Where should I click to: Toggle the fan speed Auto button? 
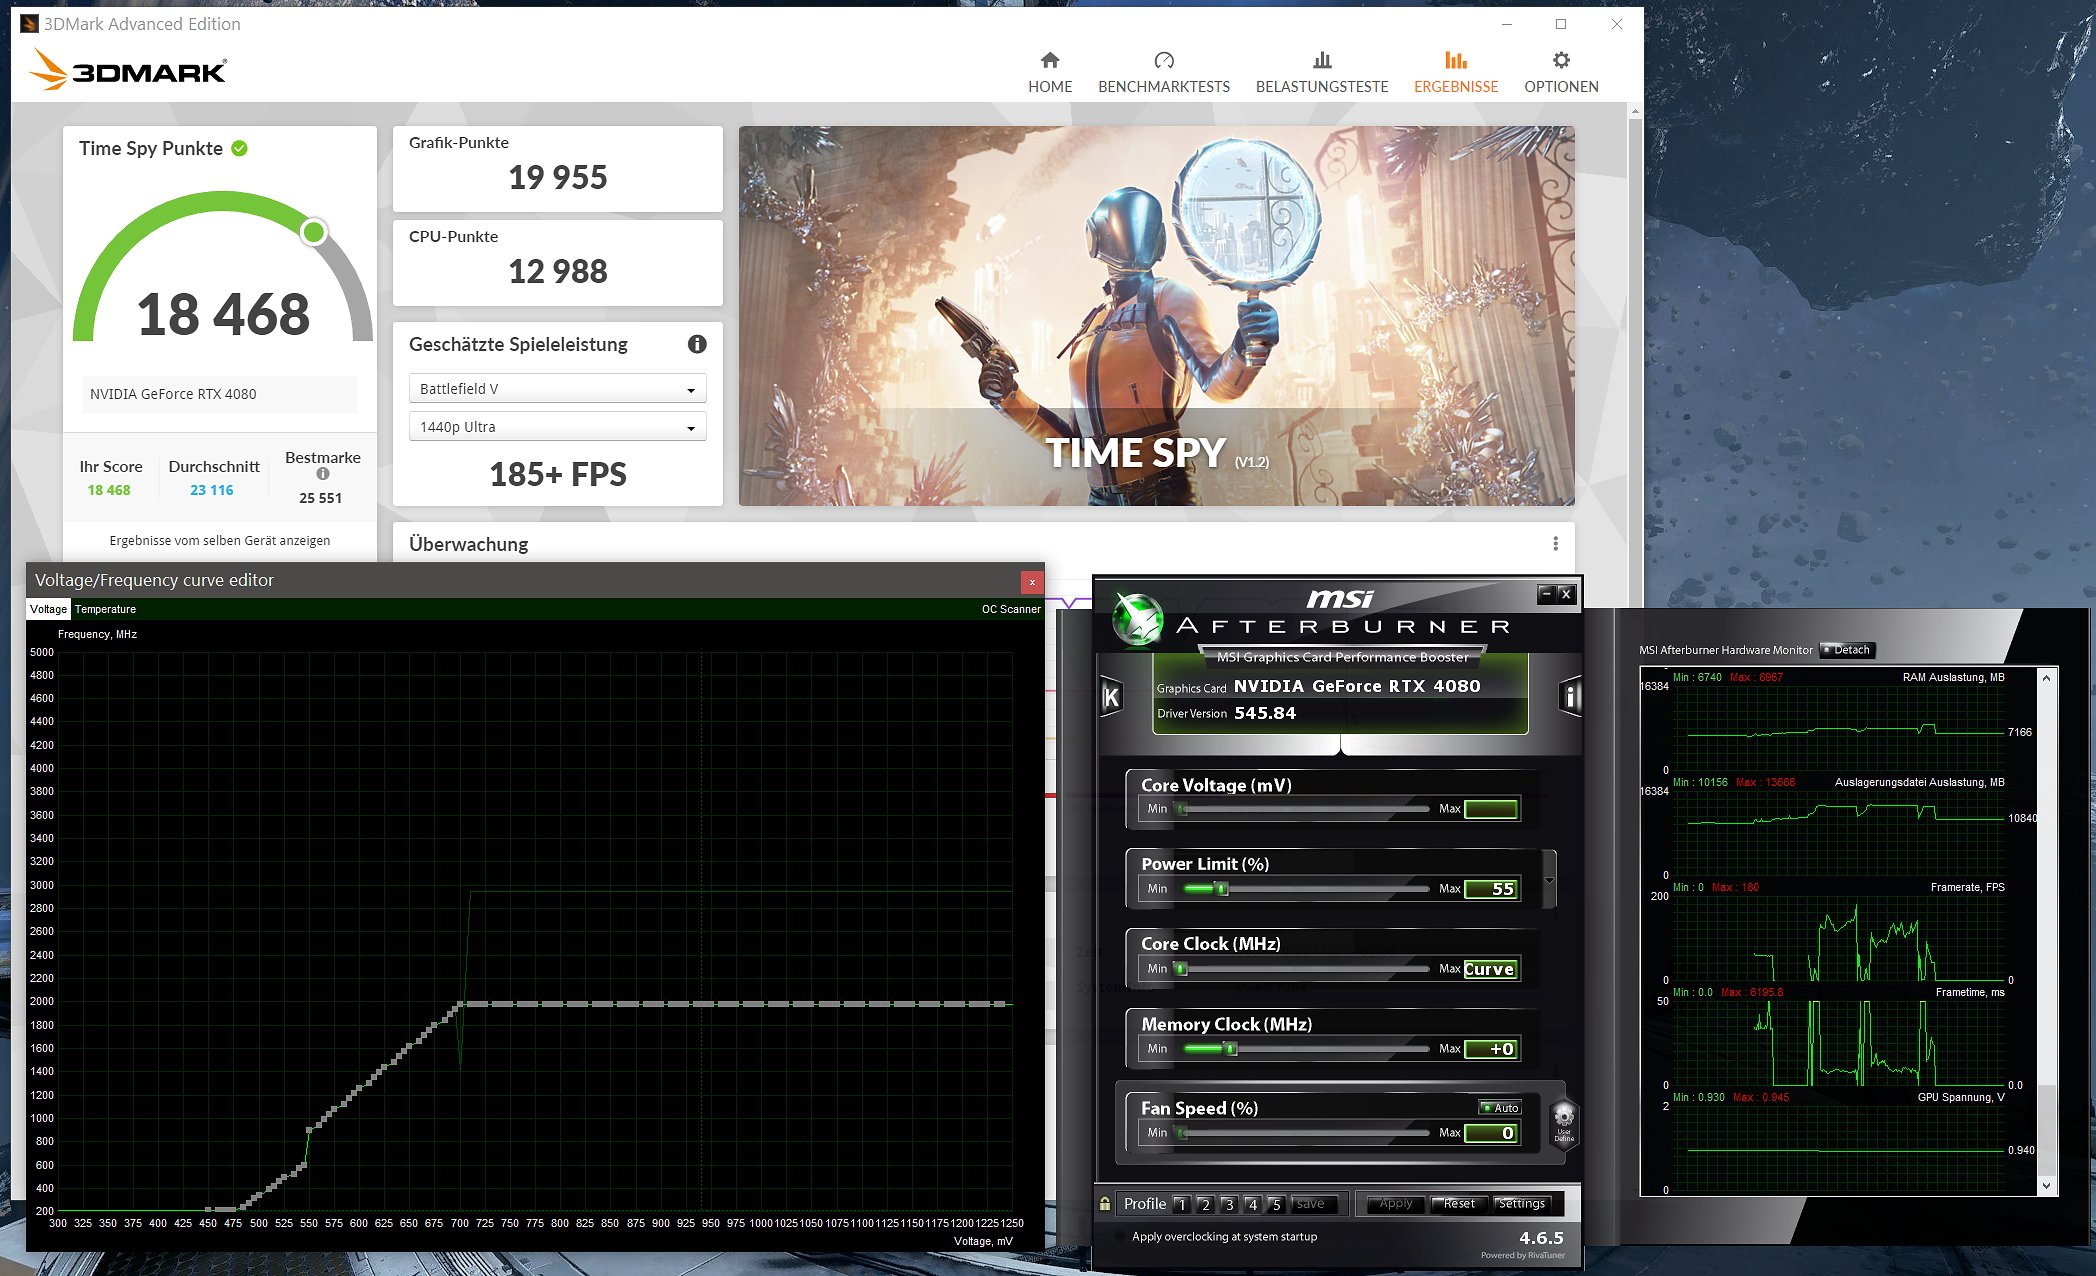point(1500,1107)
